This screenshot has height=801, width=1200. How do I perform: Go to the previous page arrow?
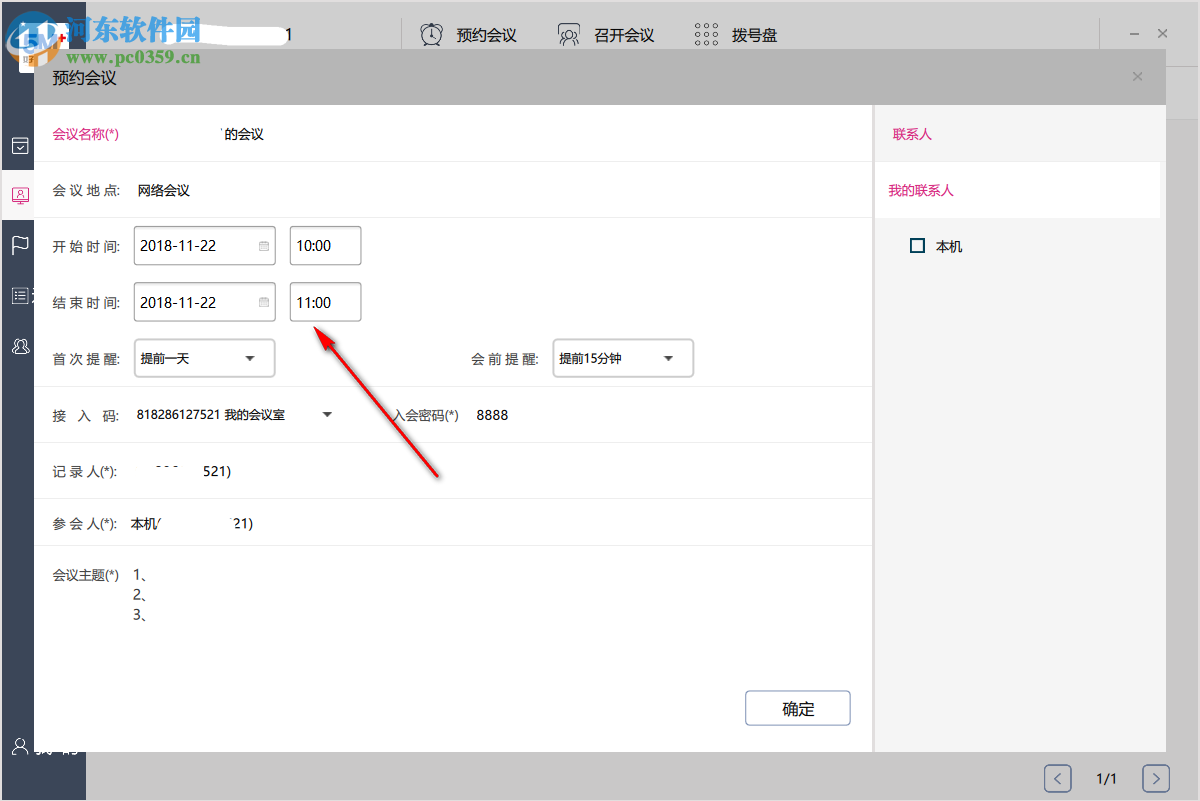(1058, 778)
